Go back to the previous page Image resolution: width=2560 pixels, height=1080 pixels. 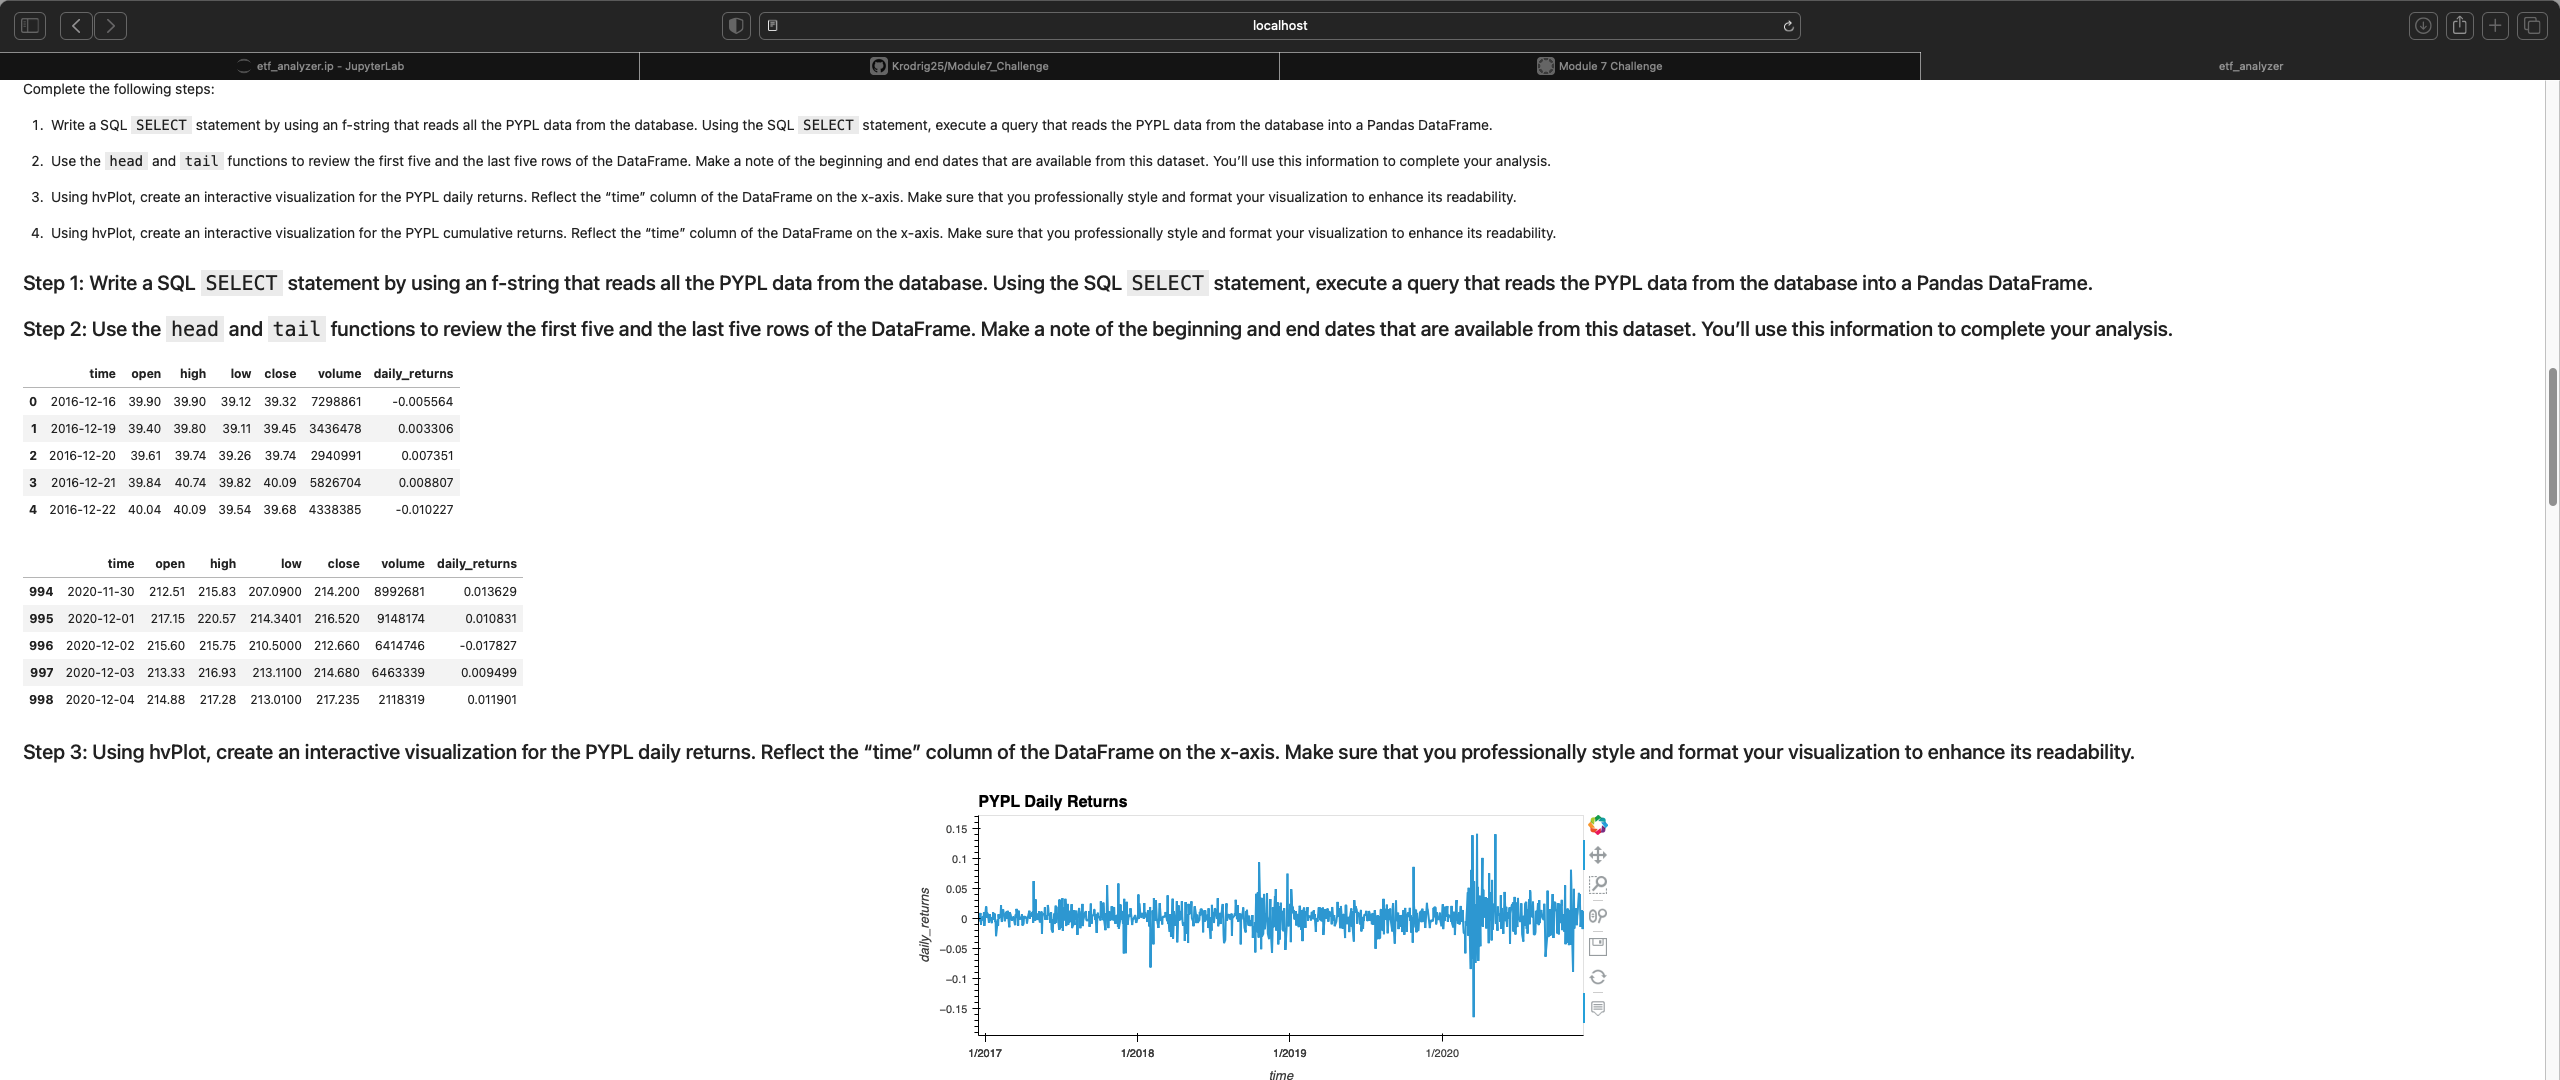tap(77, 26)
